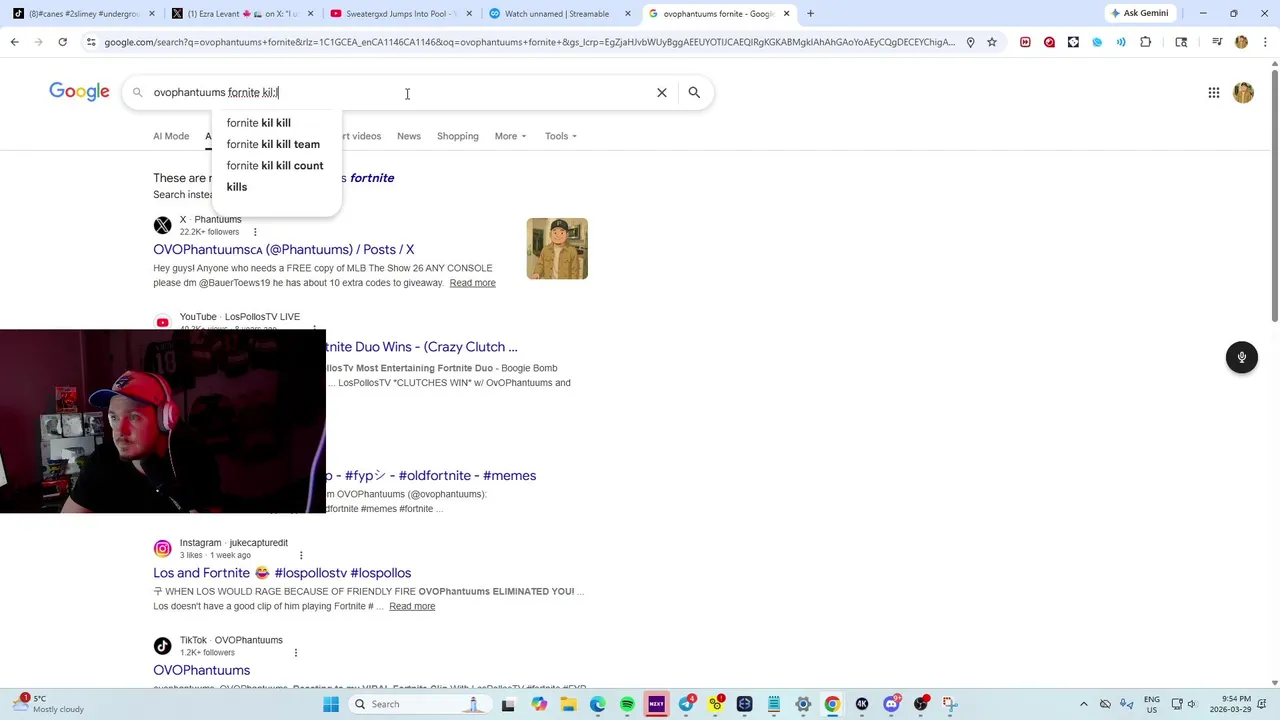Show hidden system tray icons chevron
The height and width of the screenshot is (720, 1280).
coord(1085,704)
